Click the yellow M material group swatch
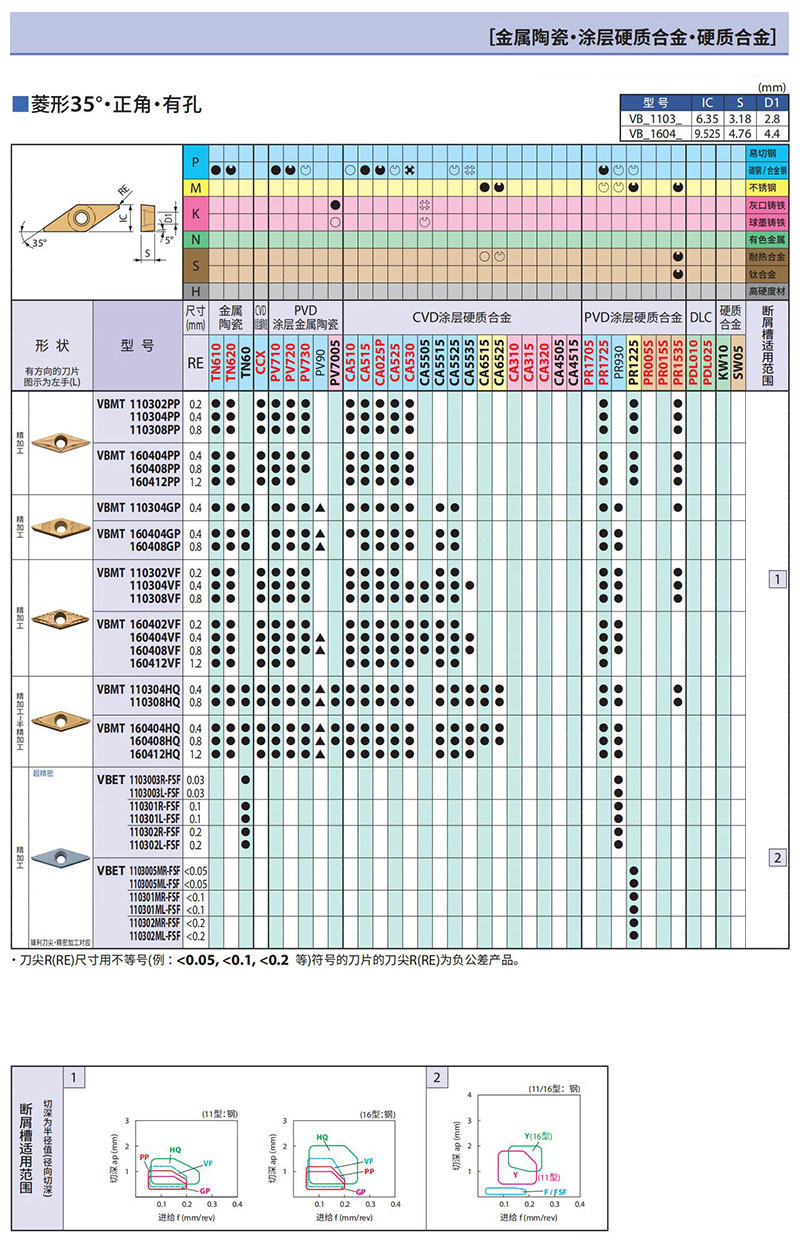 point(195,187)
